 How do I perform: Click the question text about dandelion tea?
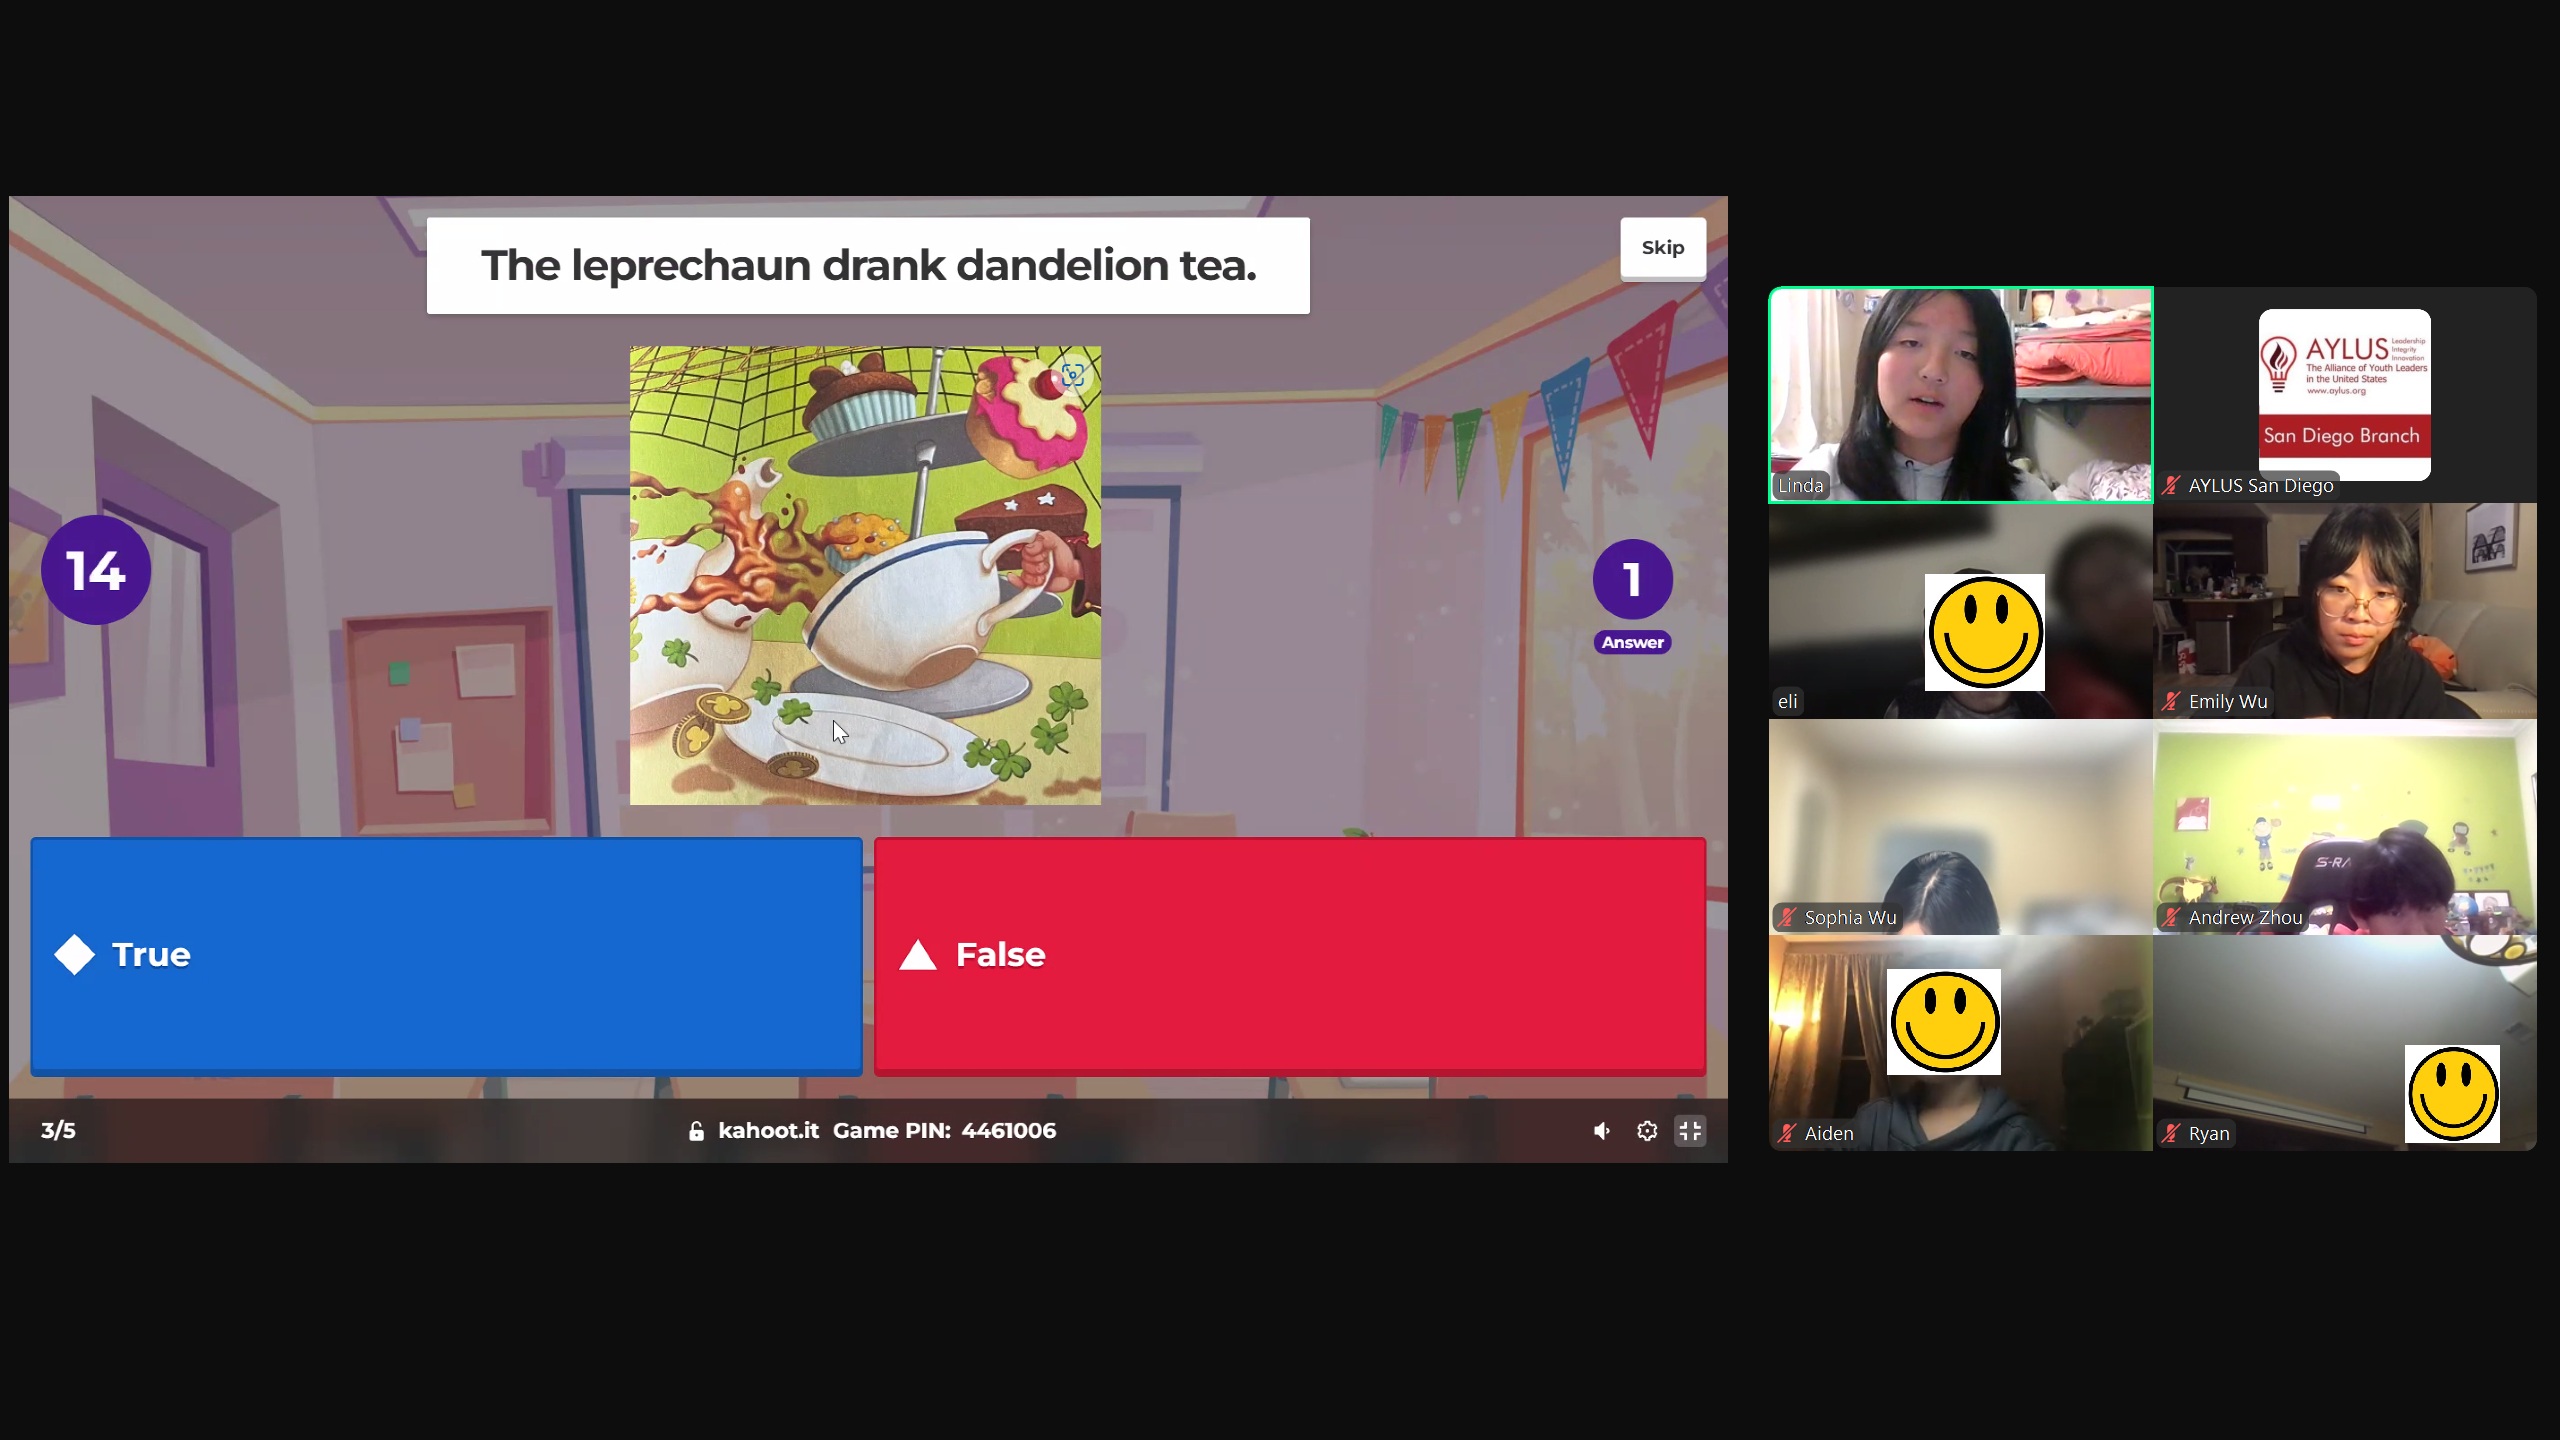868,266
